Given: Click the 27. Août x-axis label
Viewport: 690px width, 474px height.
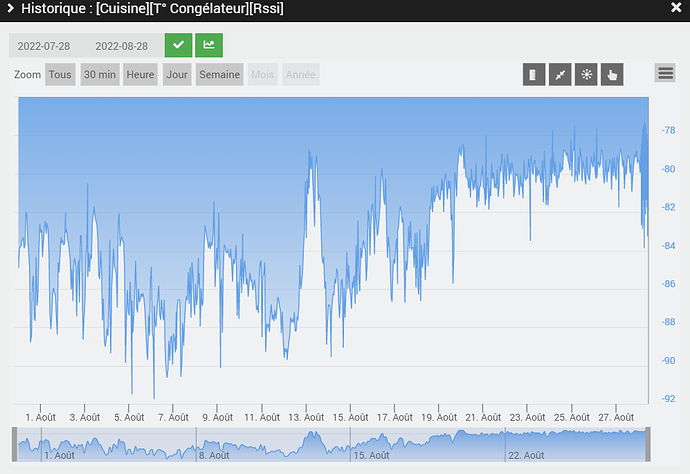Looking at the screenshot, I should (616, 417).
